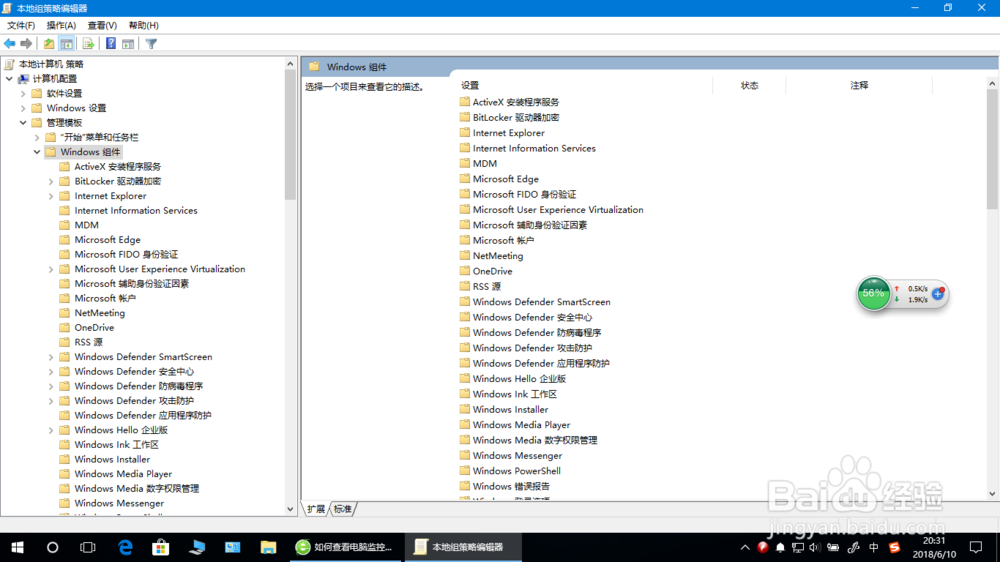Collapse the 计算机配置 tree node

tap(9, 78)
